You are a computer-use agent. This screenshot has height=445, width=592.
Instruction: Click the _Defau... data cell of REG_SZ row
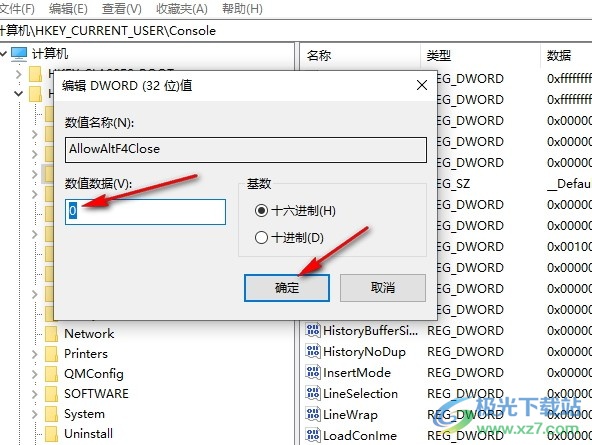pyautogui.click(x=569, y=184)
